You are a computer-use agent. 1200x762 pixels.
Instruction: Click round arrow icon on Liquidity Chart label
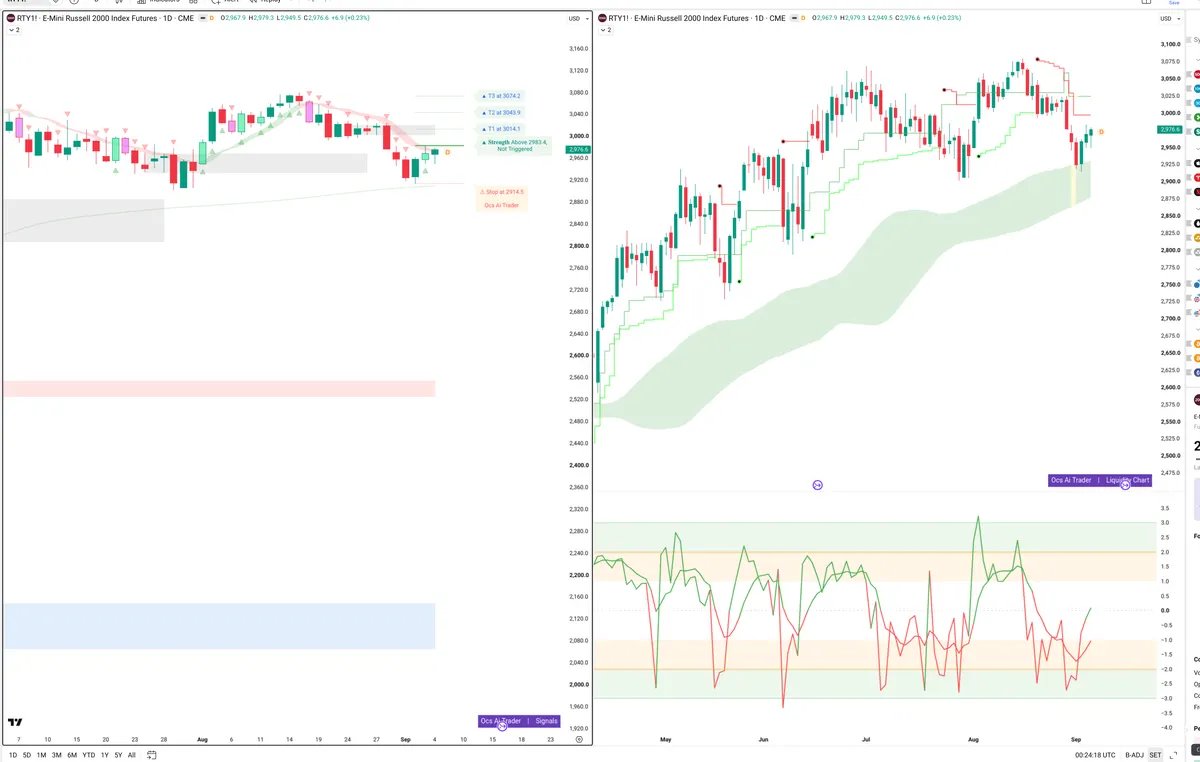tap(1125, 484)
